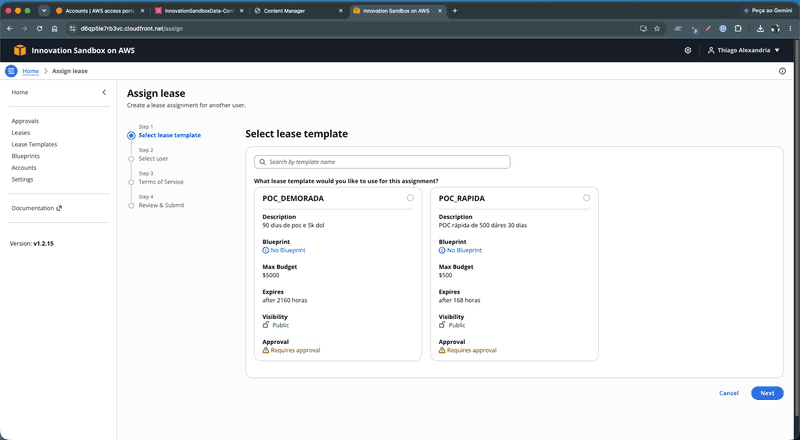Click the approval warning icon in POC_DEMORADA
This screenshot has width=800, height=440.
pyautogui.click(x=266, y=350)
